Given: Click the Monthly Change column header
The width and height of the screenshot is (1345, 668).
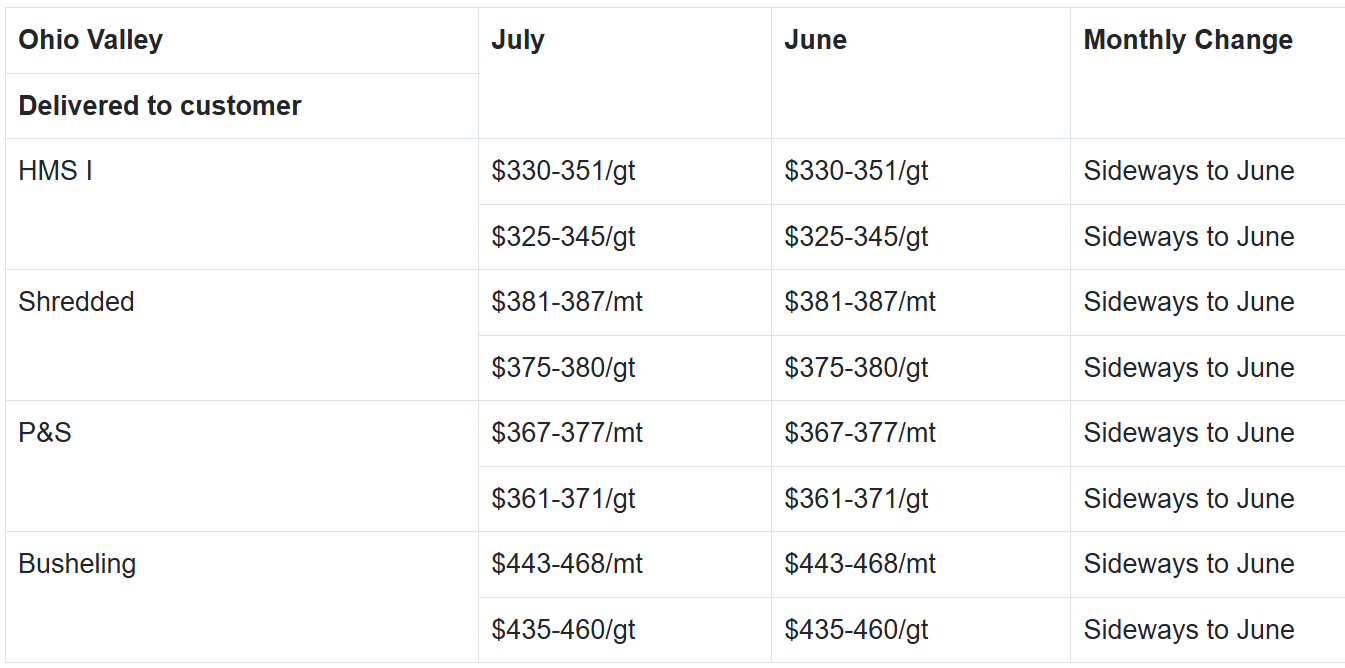Looking at the screenshot, I should pyautogui.click(x=1188, y=40).
